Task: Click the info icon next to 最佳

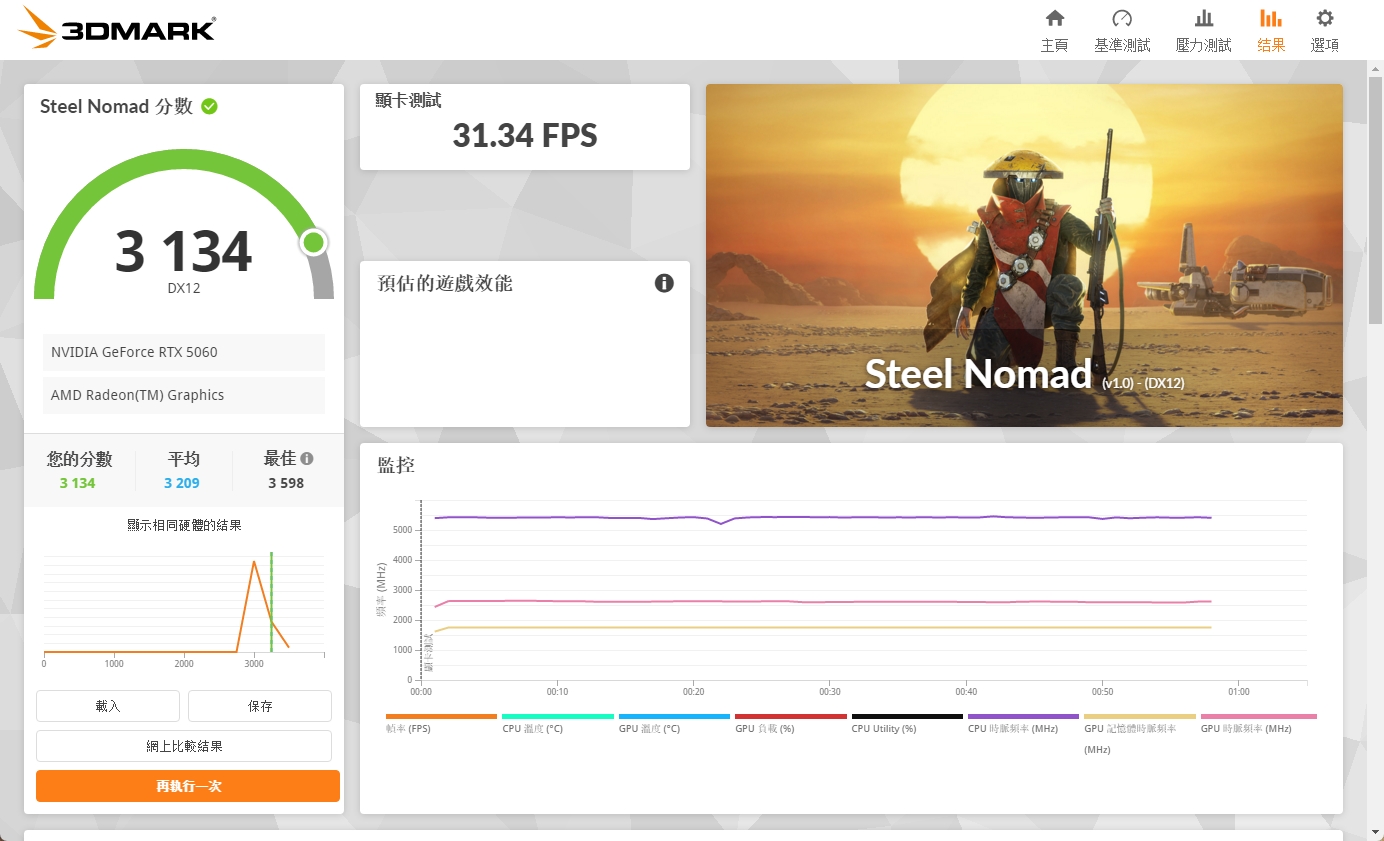Action: coord(307,458)
